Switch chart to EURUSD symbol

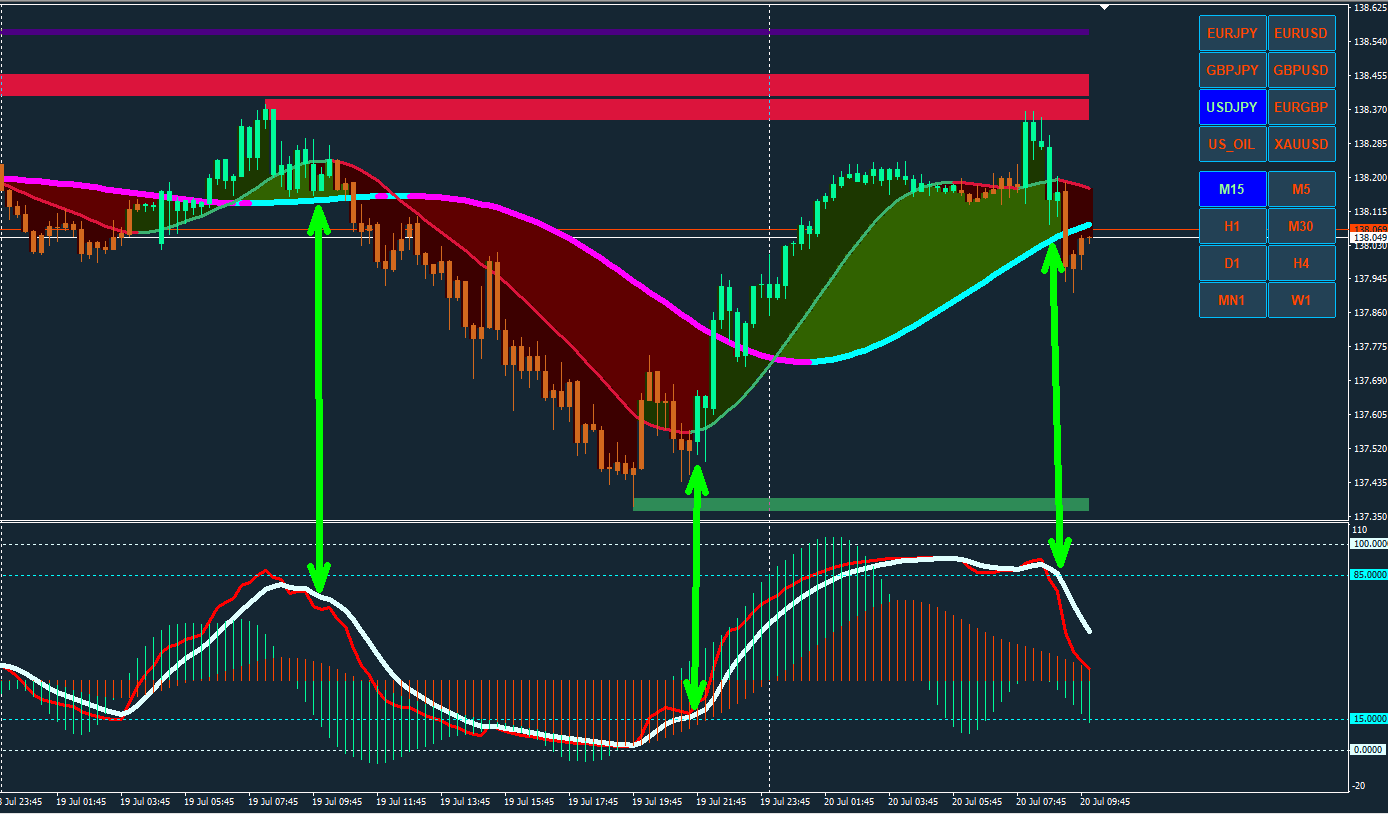(1301, 33)
